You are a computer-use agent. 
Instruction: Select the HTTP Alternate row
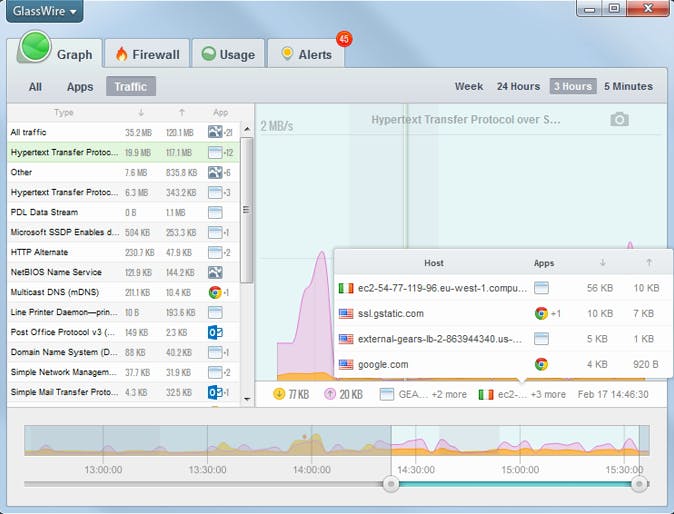[123, 252]
